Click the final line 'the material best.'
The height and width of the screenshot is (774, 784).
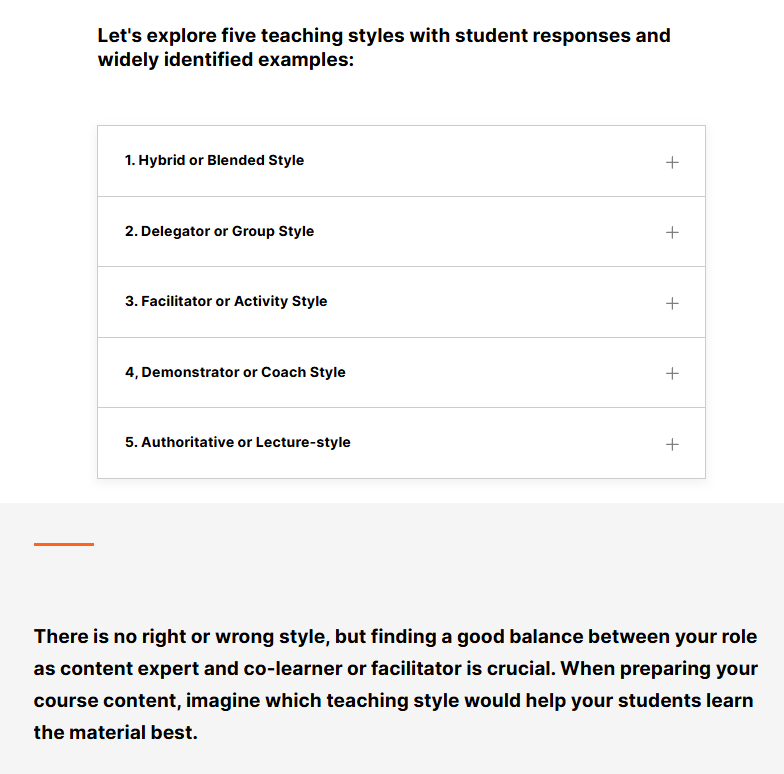116,732
